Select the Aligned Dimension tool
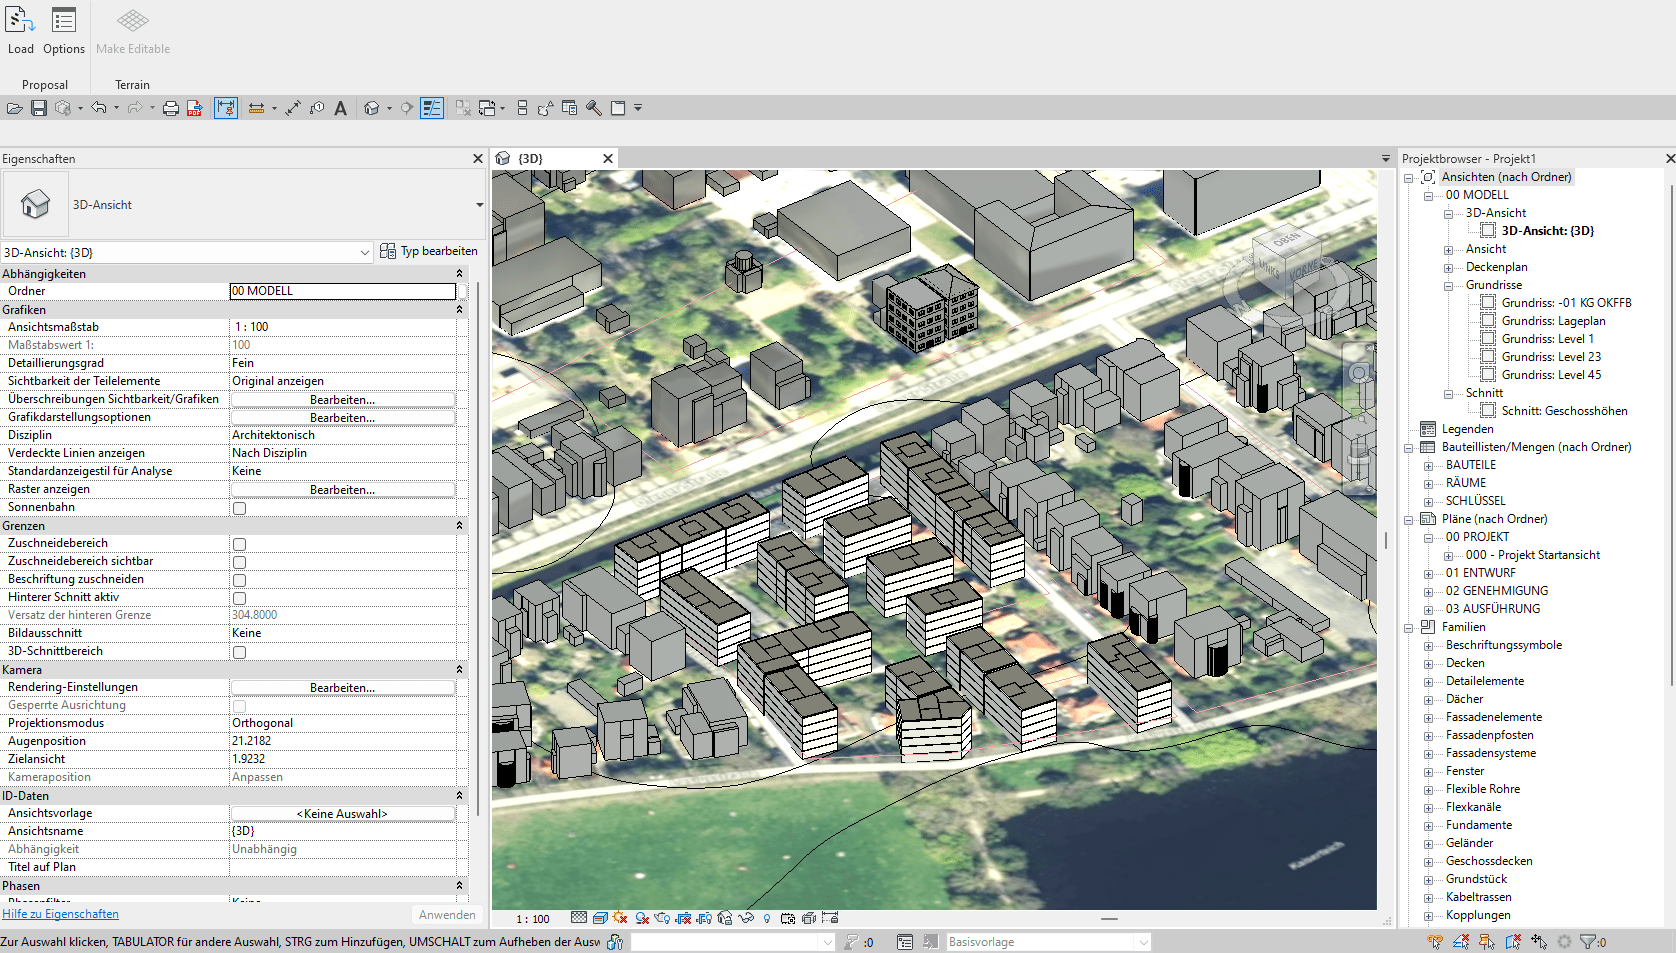The image size is (1676, 953). (x=226, y=108)
